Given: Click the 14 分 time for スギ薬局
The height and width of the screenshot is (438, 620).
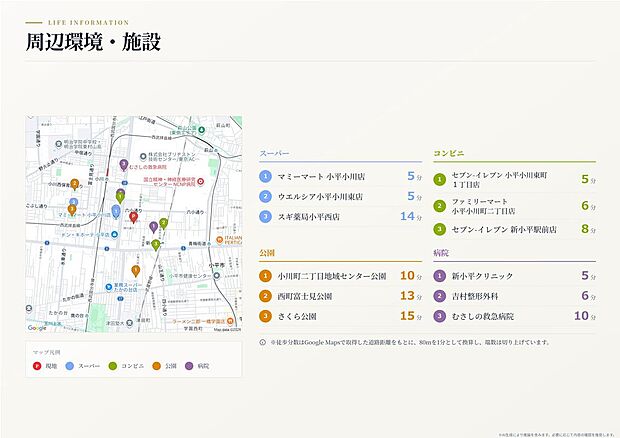Looking at the screenshot, I should (411, 217).
